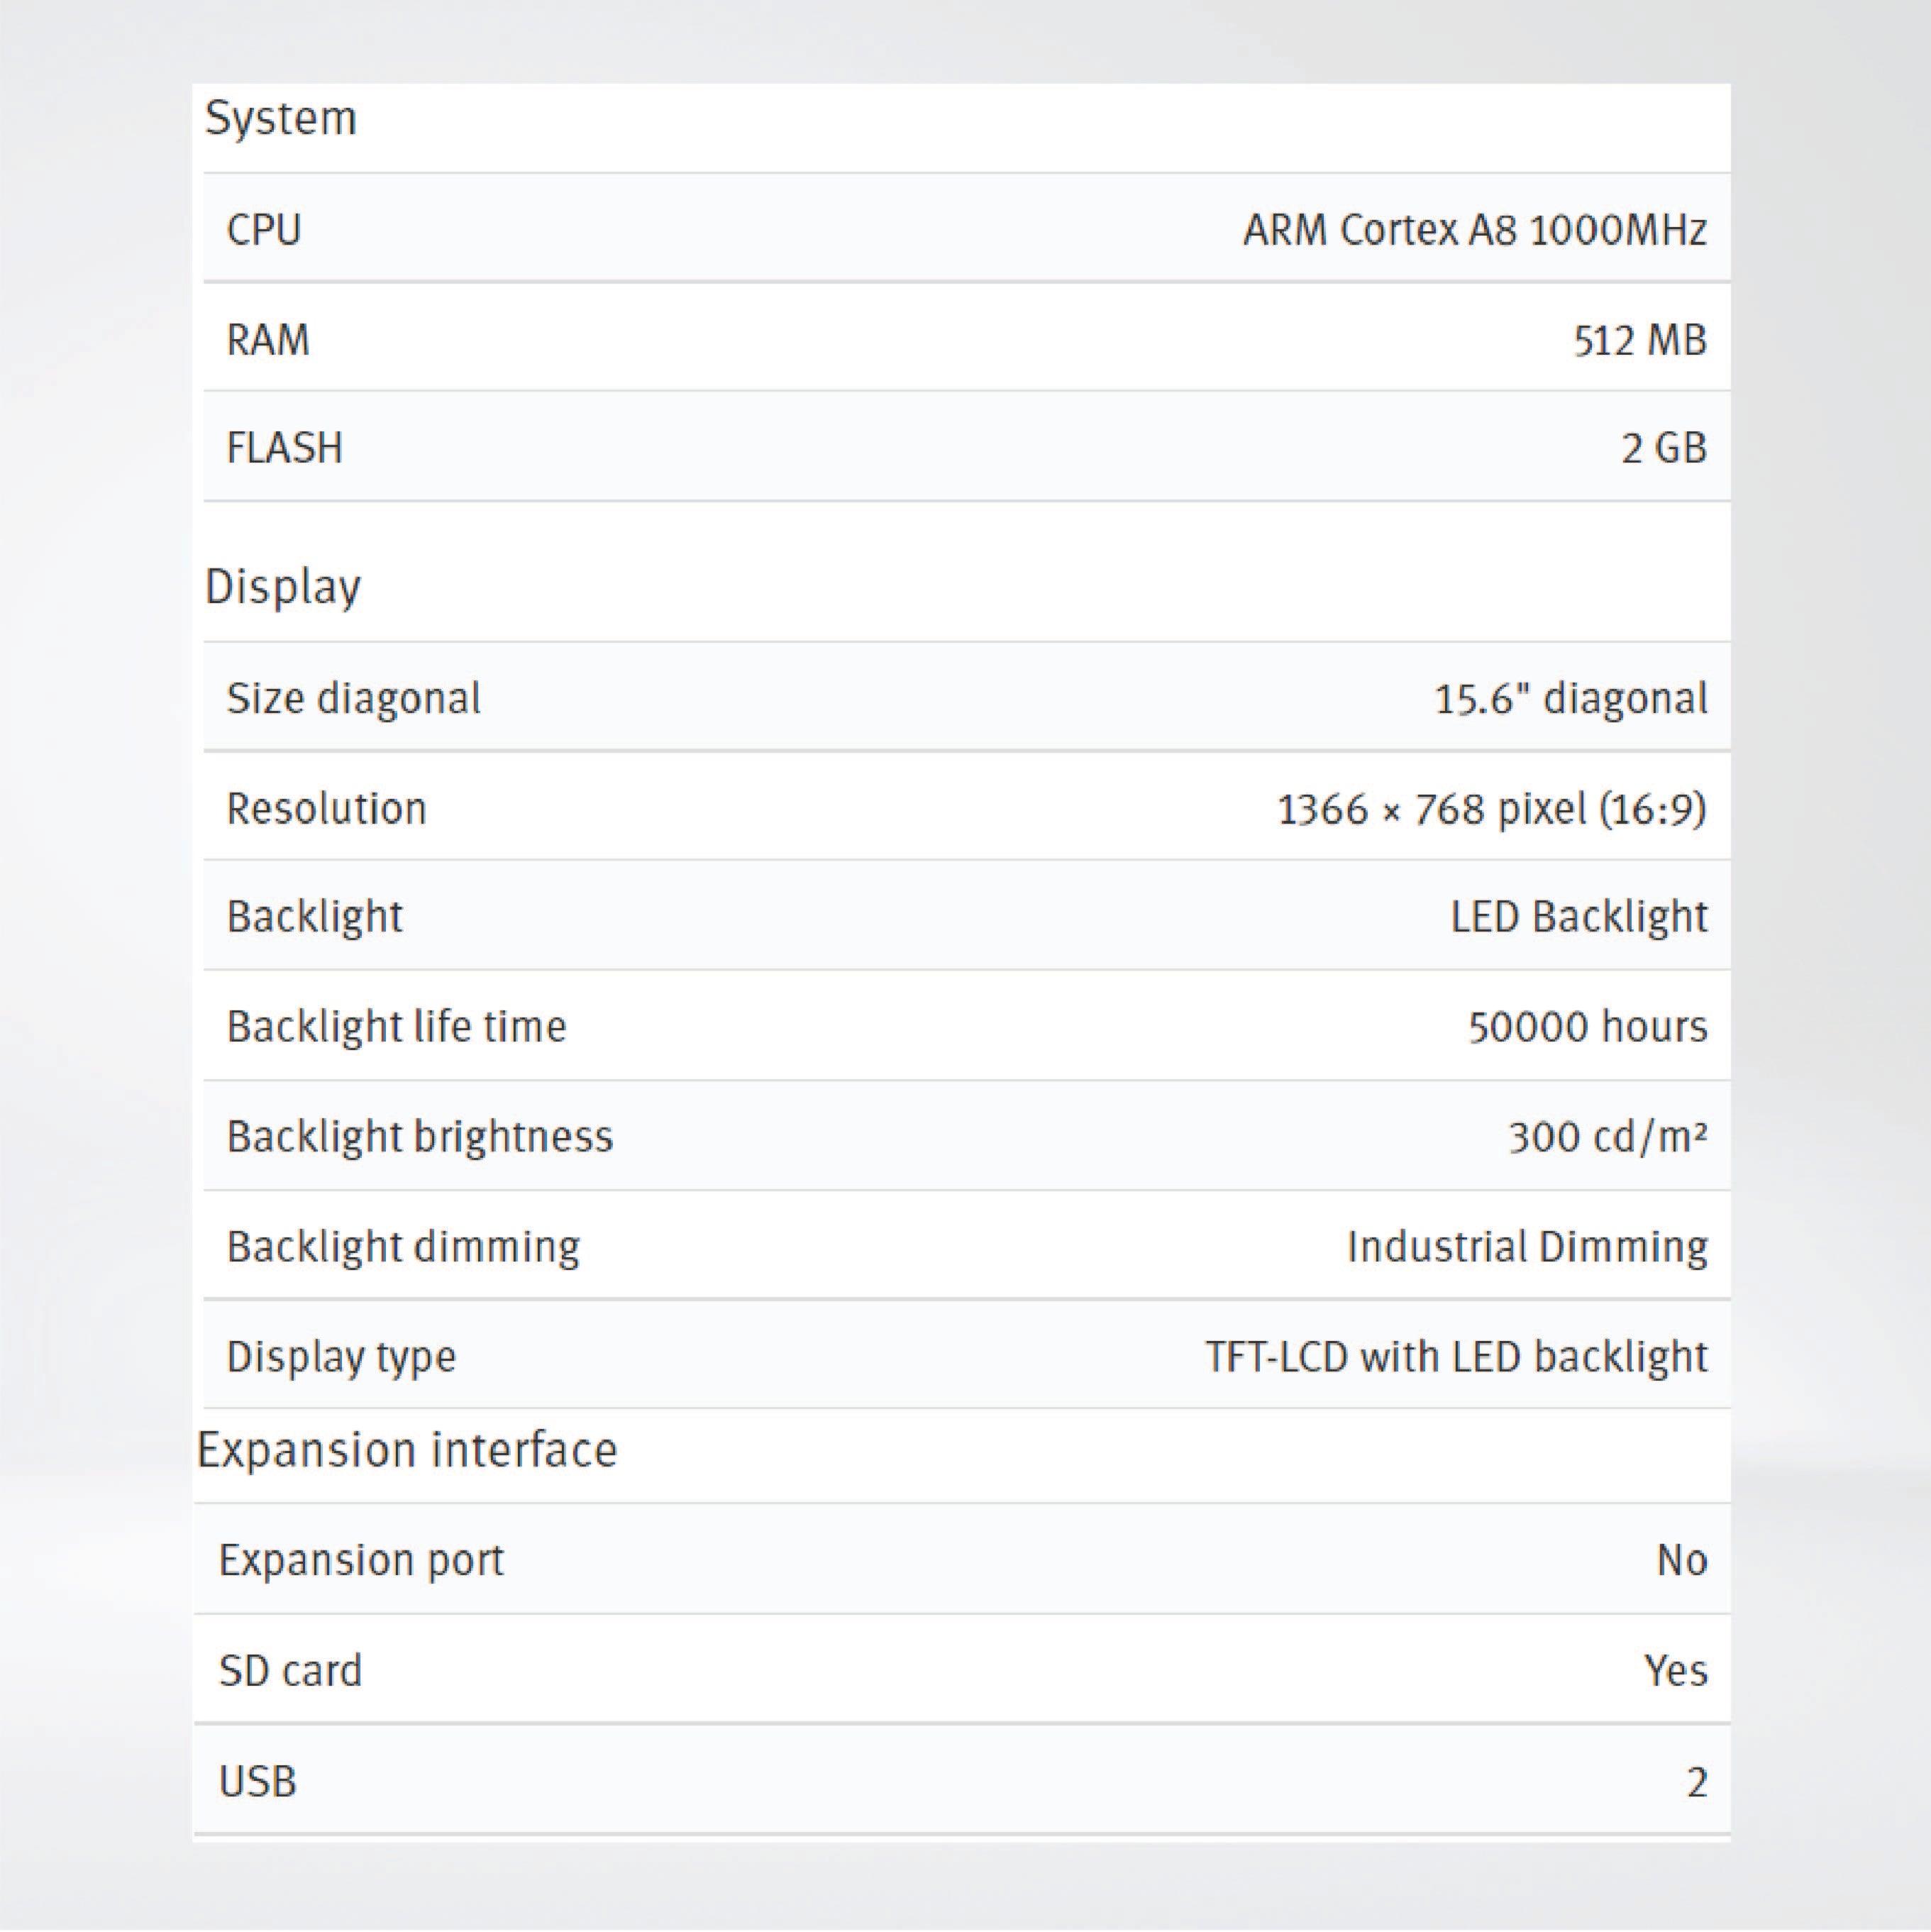1931x1932 pixels.
Task: Click the Display section heading
Action: [282, 587]
